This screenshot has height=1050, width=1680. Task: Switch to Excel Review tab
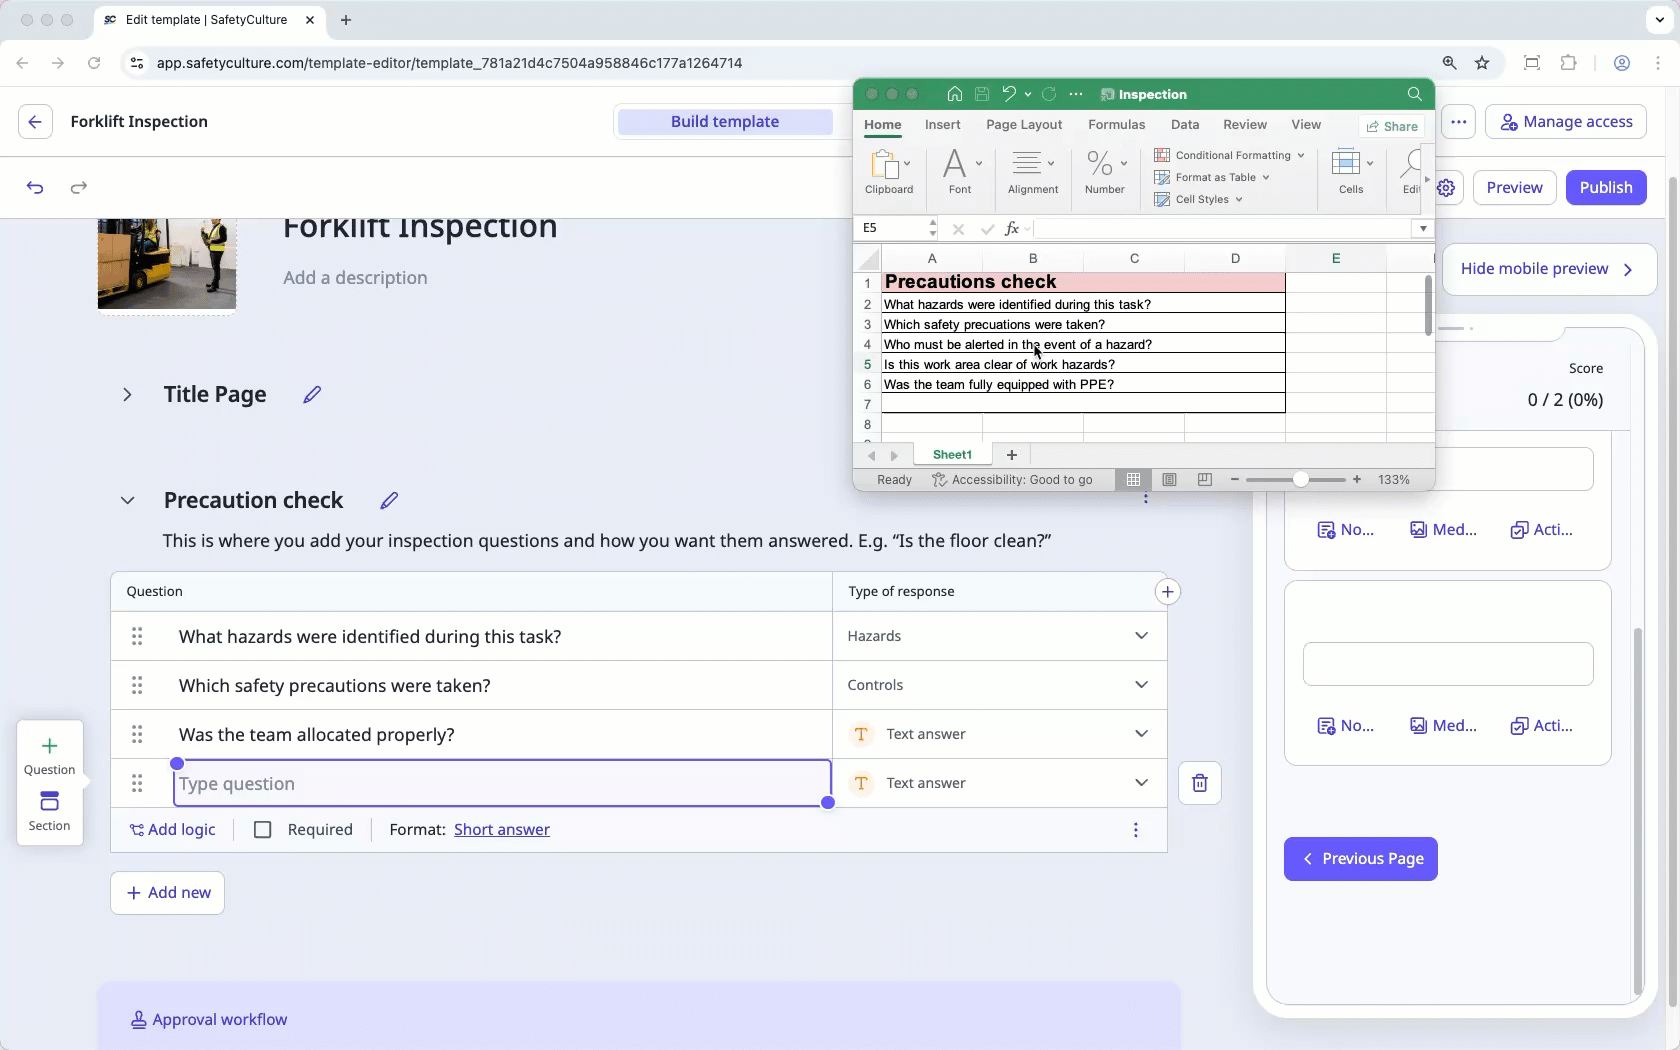coord(1245,125)
